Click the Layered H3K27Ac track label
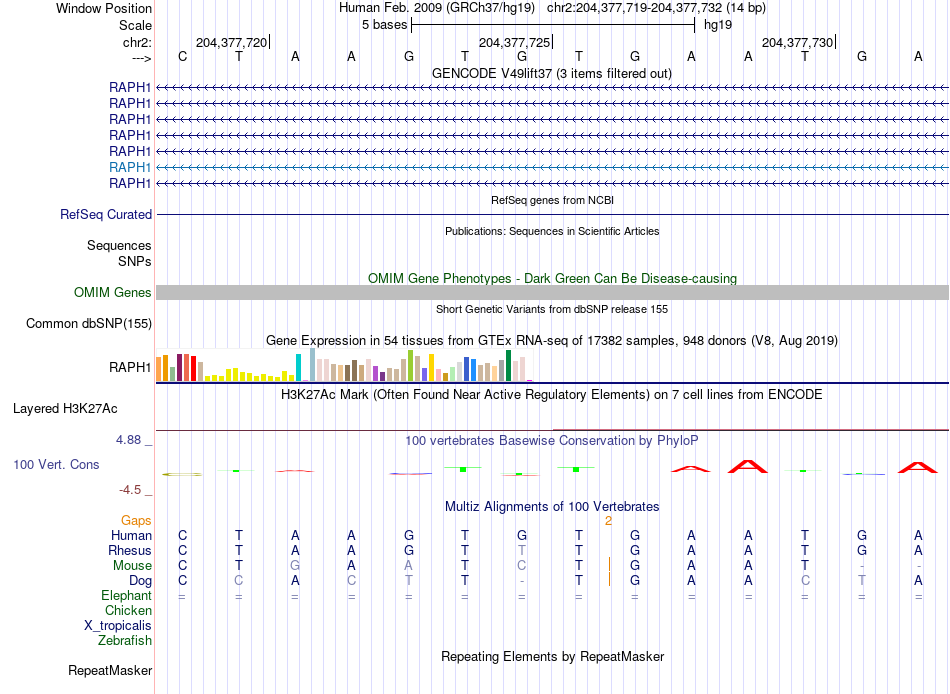 pos(65,409)
